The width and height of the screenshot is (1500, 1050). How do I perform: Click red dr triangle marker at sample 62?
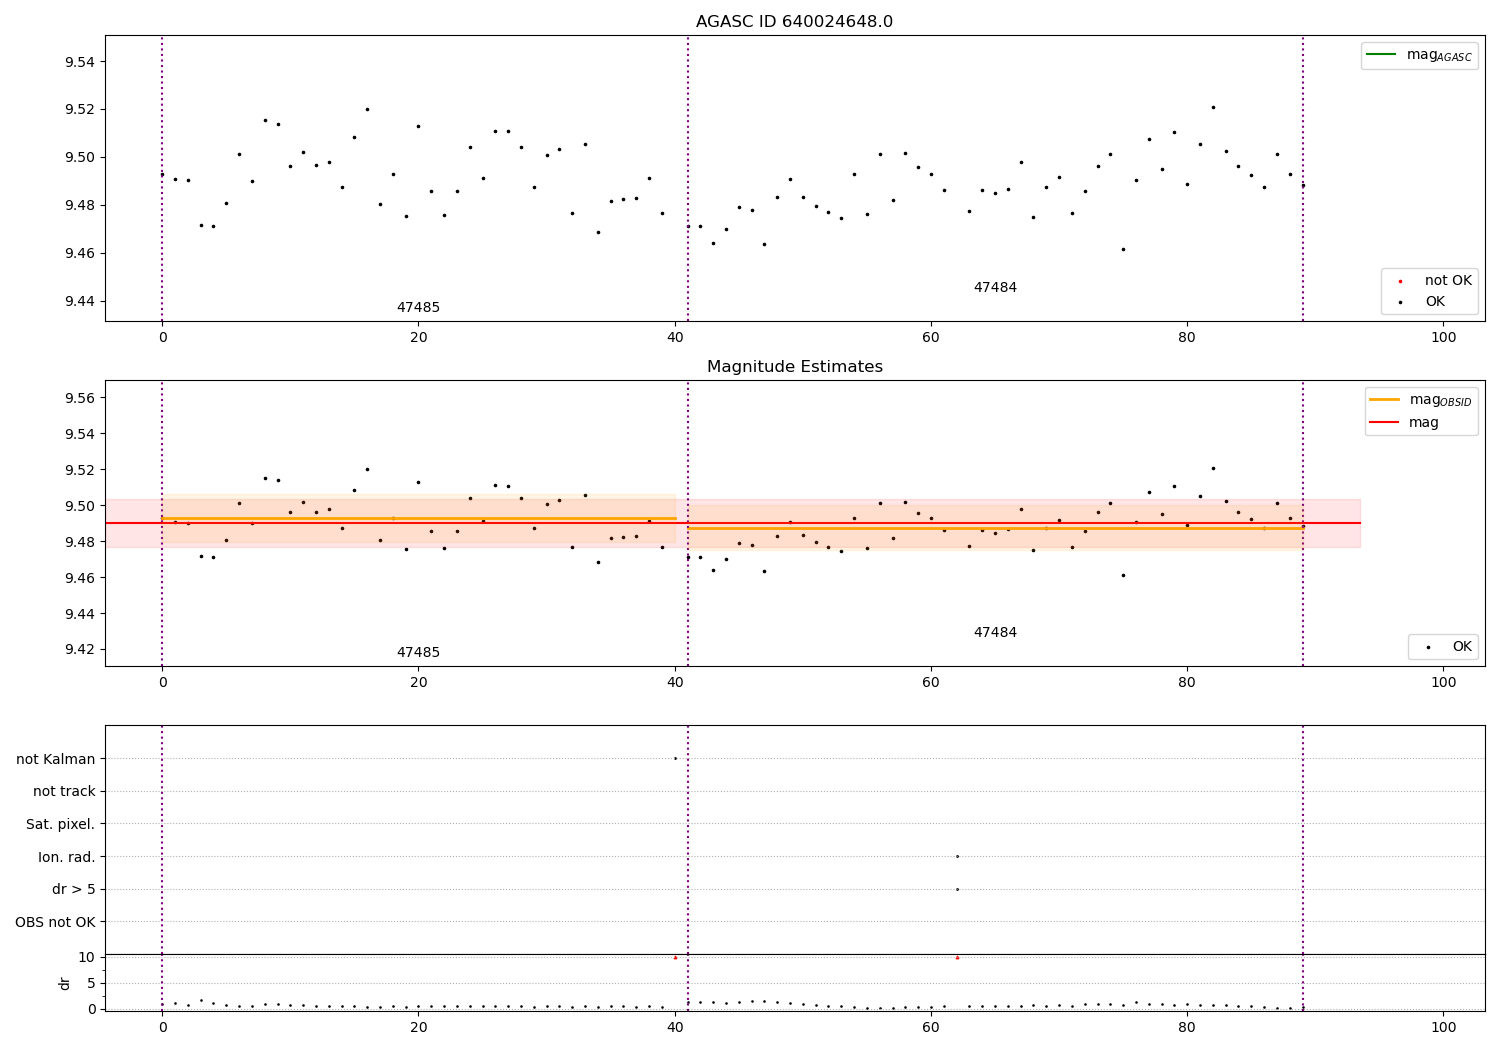pos(957,958)
